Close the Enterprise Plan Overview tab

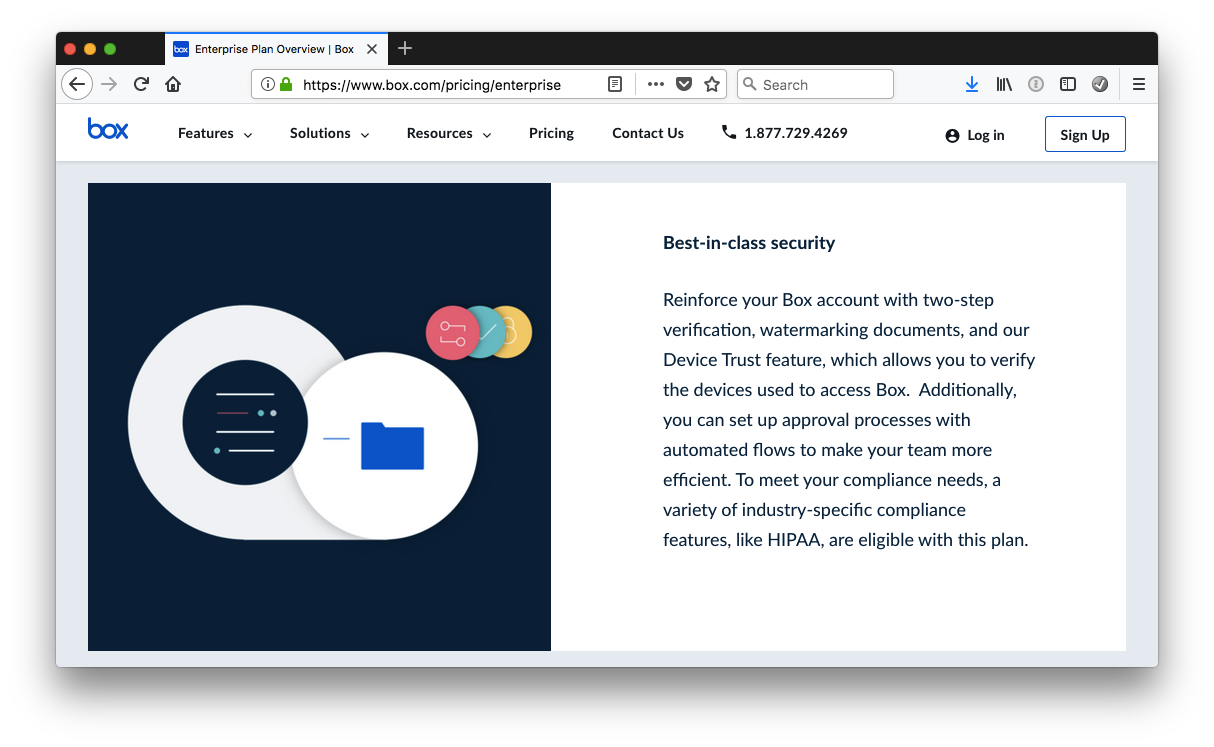(x=372, y=49)
